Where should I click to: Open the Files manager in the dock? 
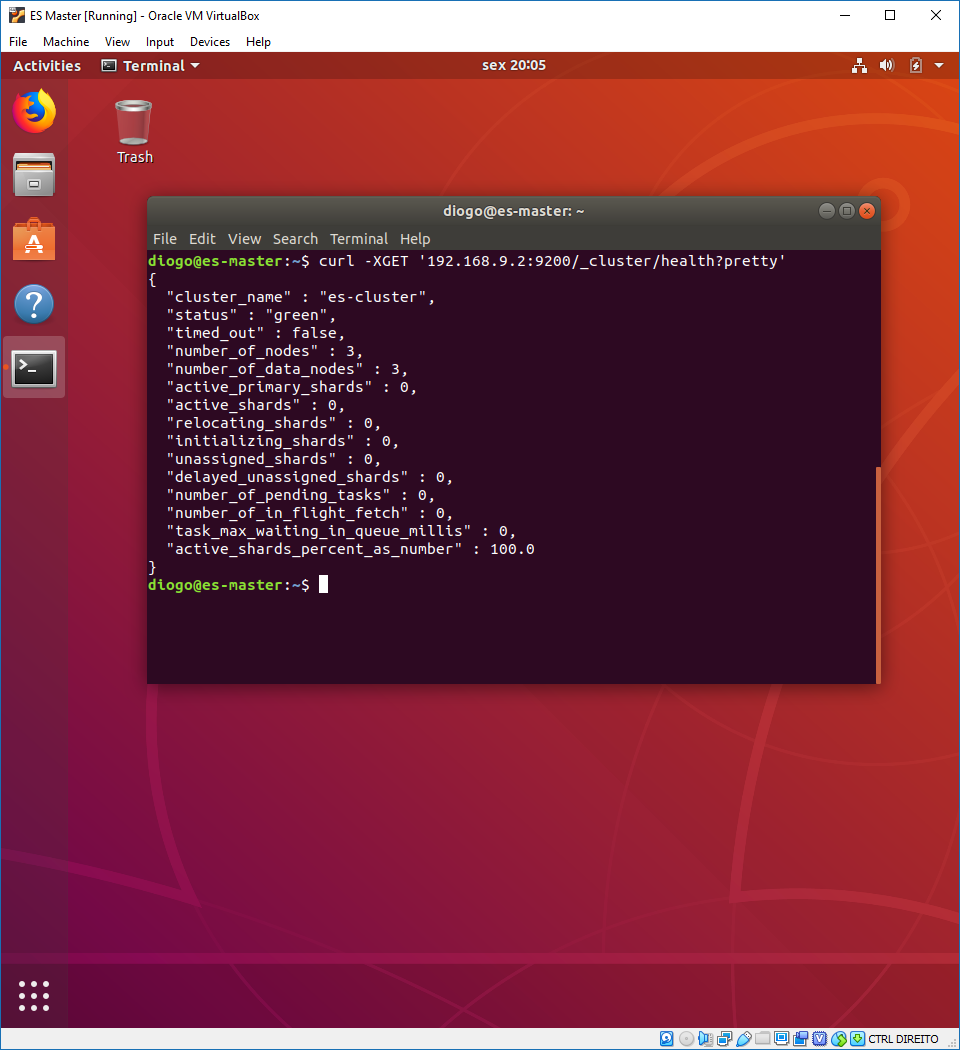(34, 175)
